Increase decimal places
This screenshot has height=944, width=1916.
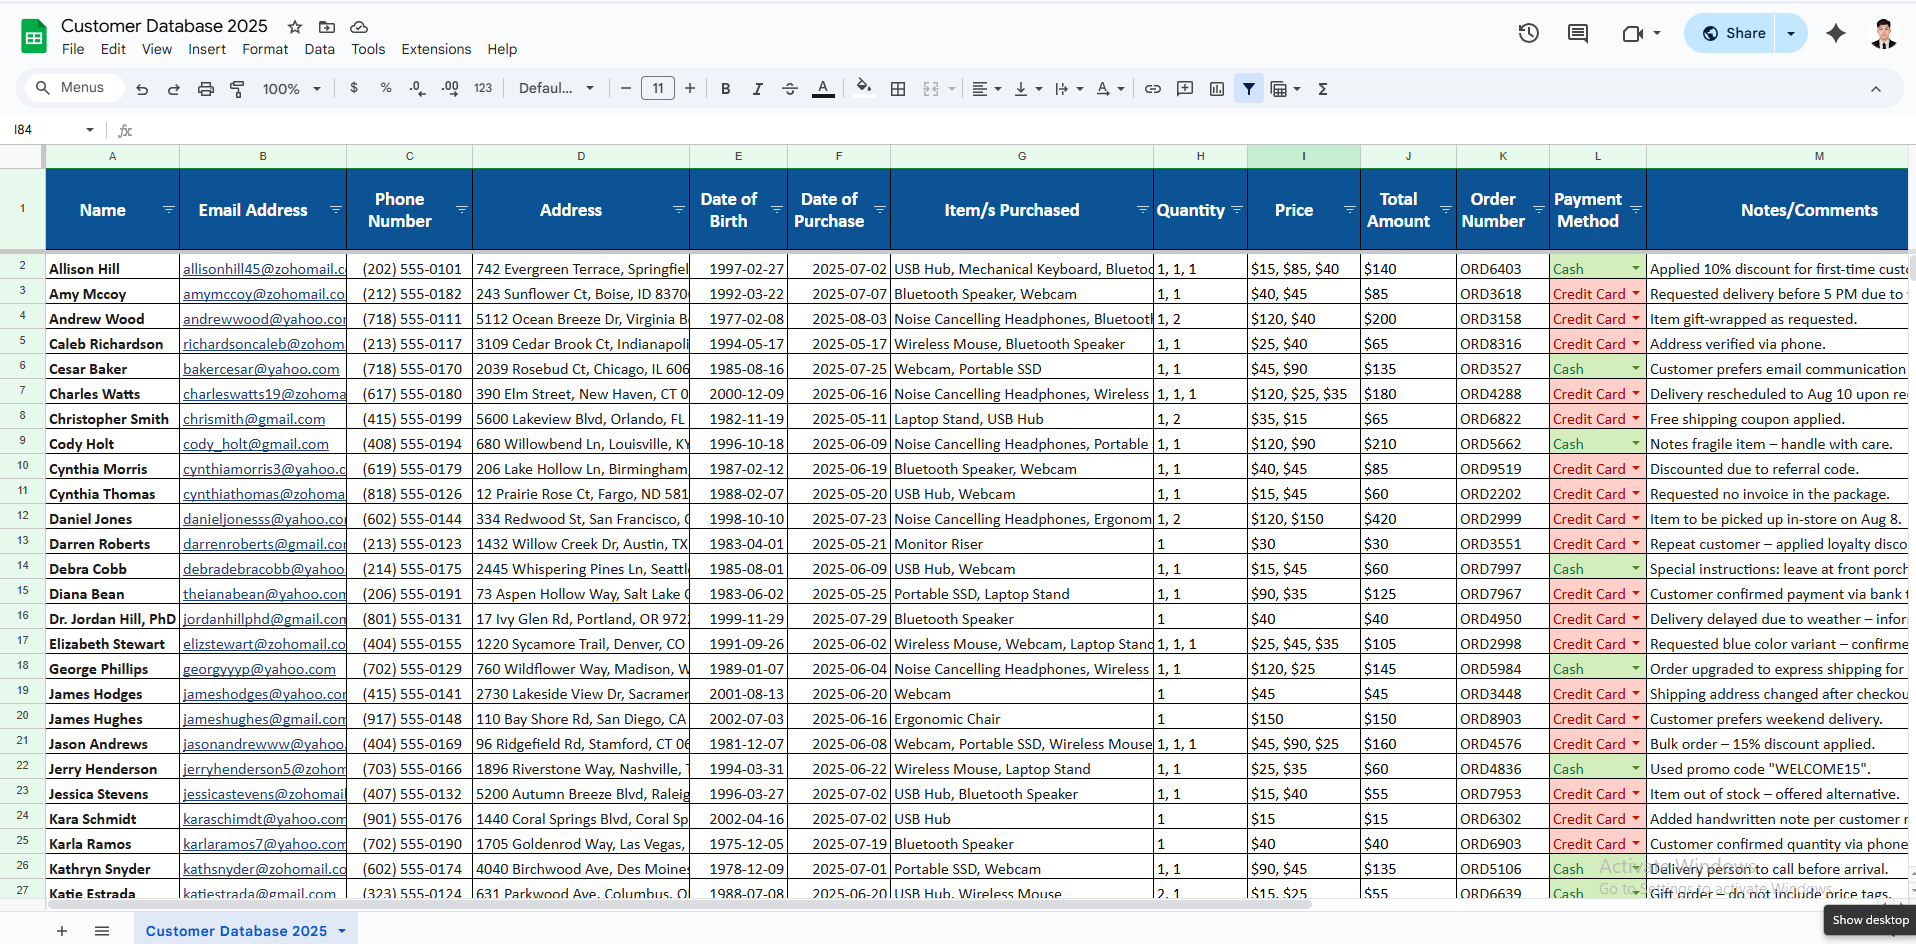tap(450, 88)
